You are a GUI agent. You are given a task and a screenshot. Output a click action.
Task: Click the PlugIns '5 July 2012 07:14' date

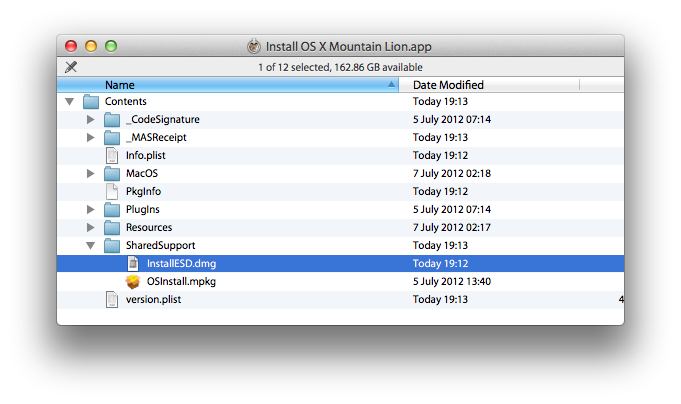(x=452, y=210)
